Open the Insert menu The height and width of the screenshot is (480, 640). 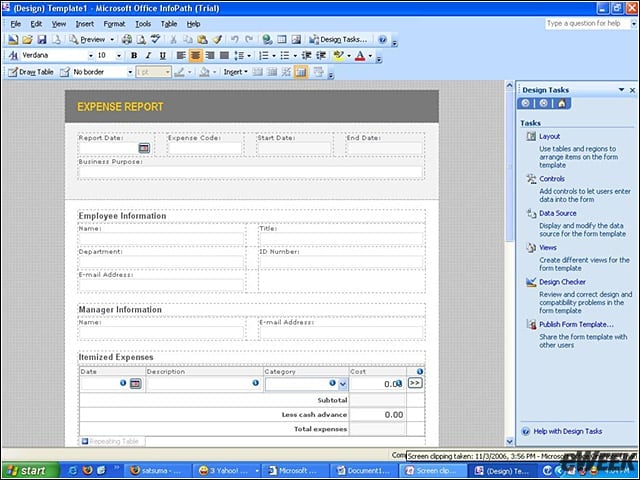(x=84, y=24)
